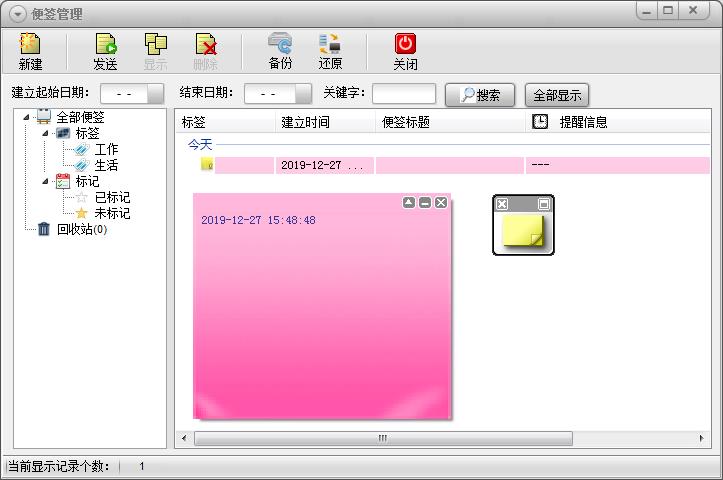The width and height of the screenshot is (723, 480).
Task: Maximize the 便签管理 window
Action: coord(668,11)
